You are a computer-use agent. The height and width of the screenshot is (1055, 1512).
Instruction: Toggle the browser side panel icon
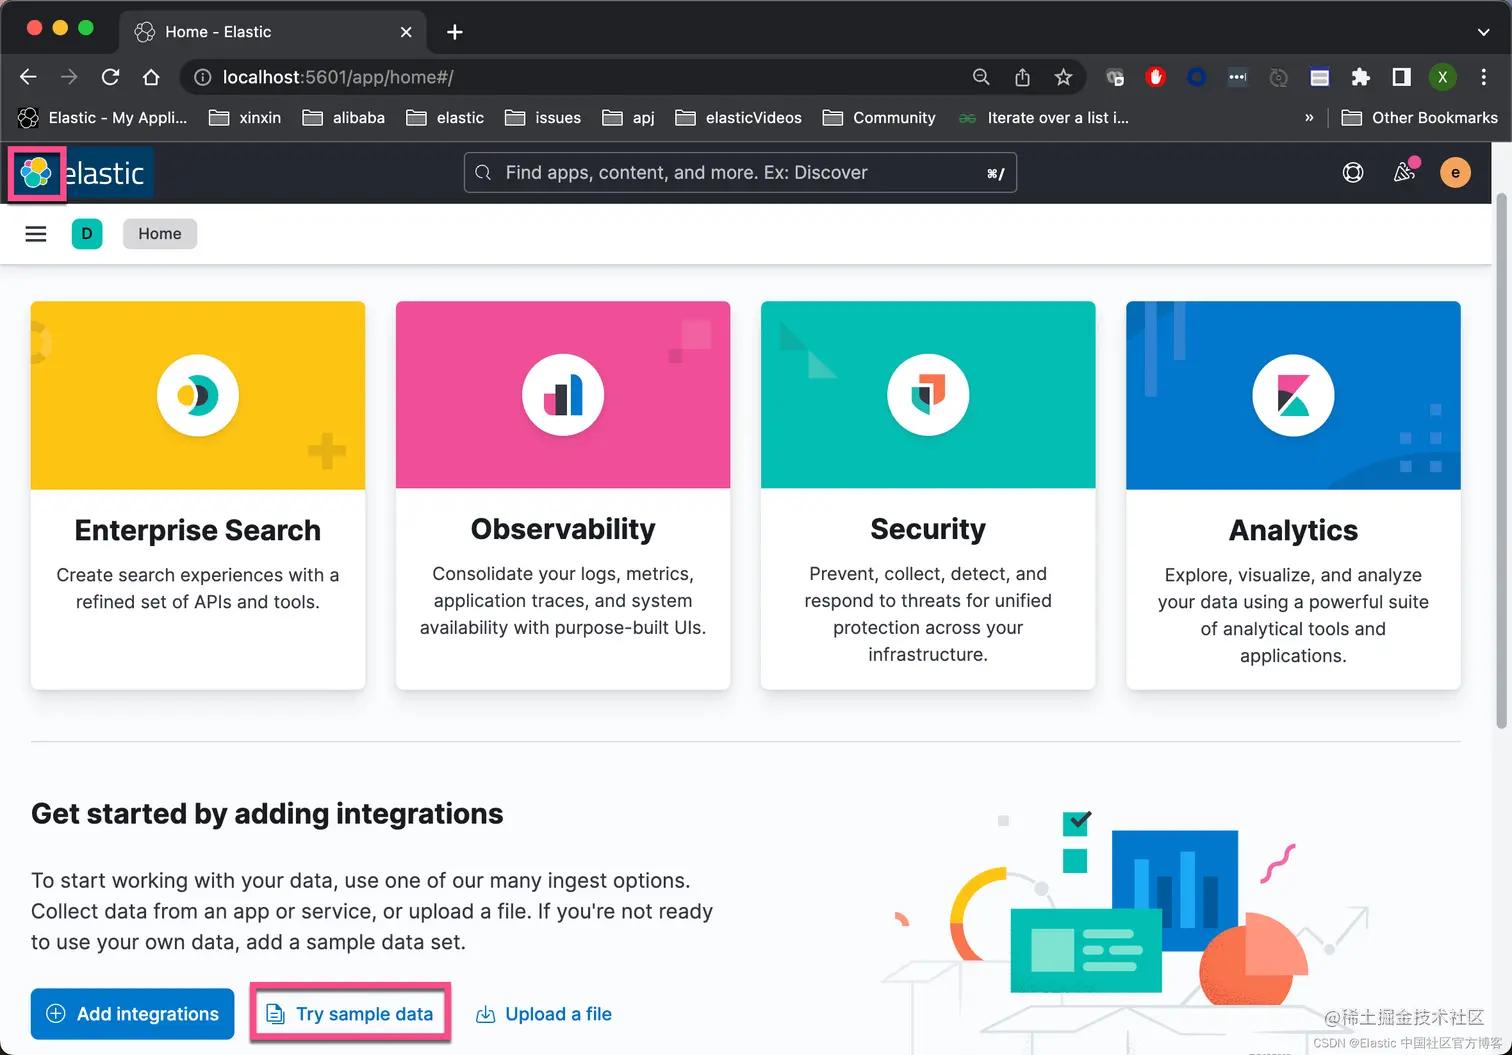point(1401,77)
